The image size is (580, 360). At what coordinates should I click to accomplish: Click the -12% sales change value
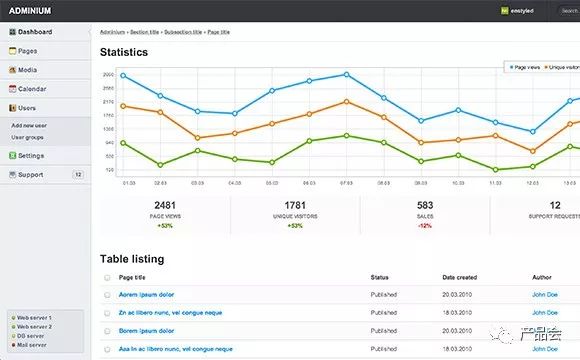click(x=425, y=226)
